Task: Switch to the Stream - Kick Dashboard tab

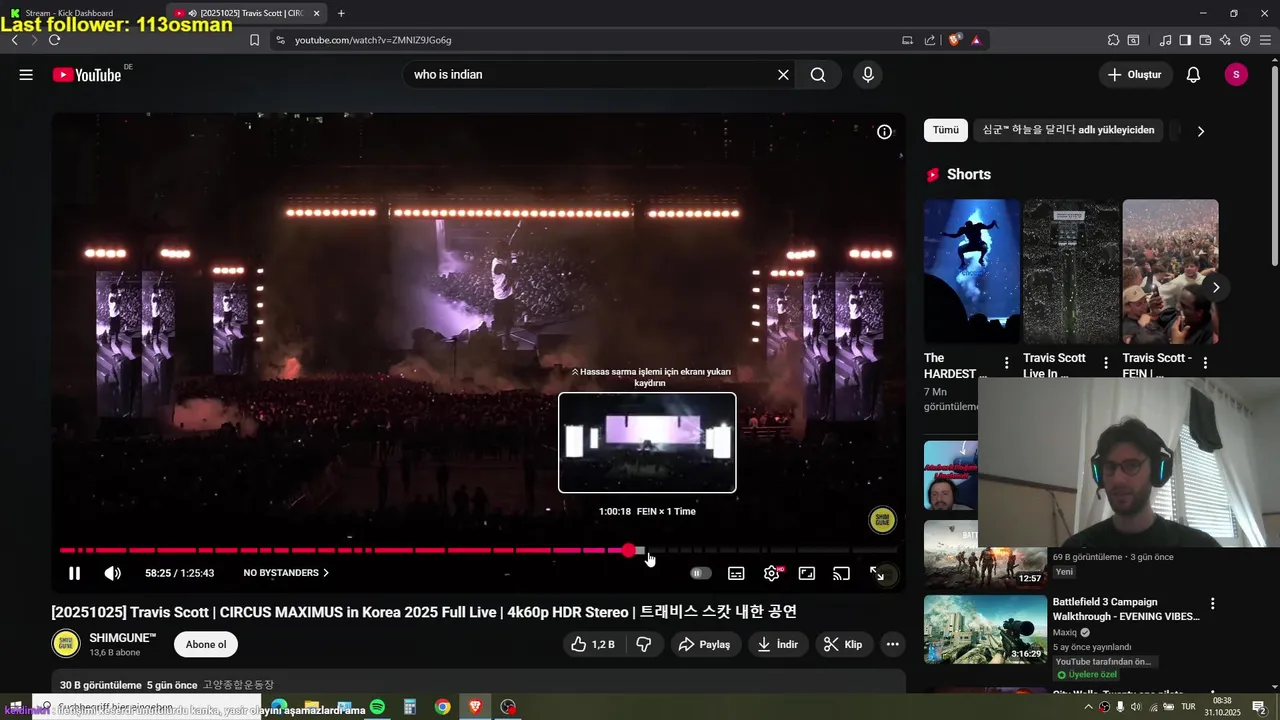Action: click(78, 13)
